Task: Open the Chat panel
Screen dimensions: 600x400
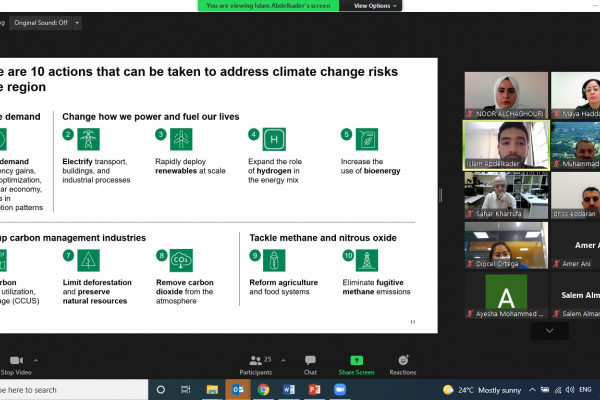Action: coord(310,361)
